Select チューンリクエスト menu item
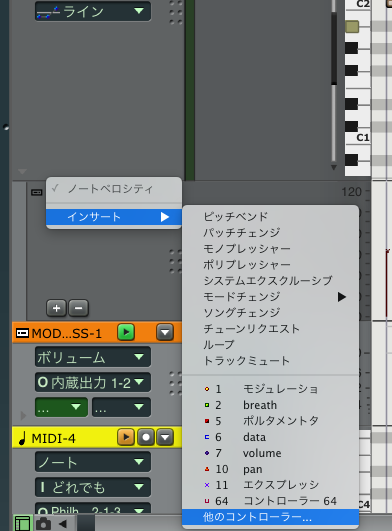The width and height of the screenshot is (392, 531). [x=270, y=329]
